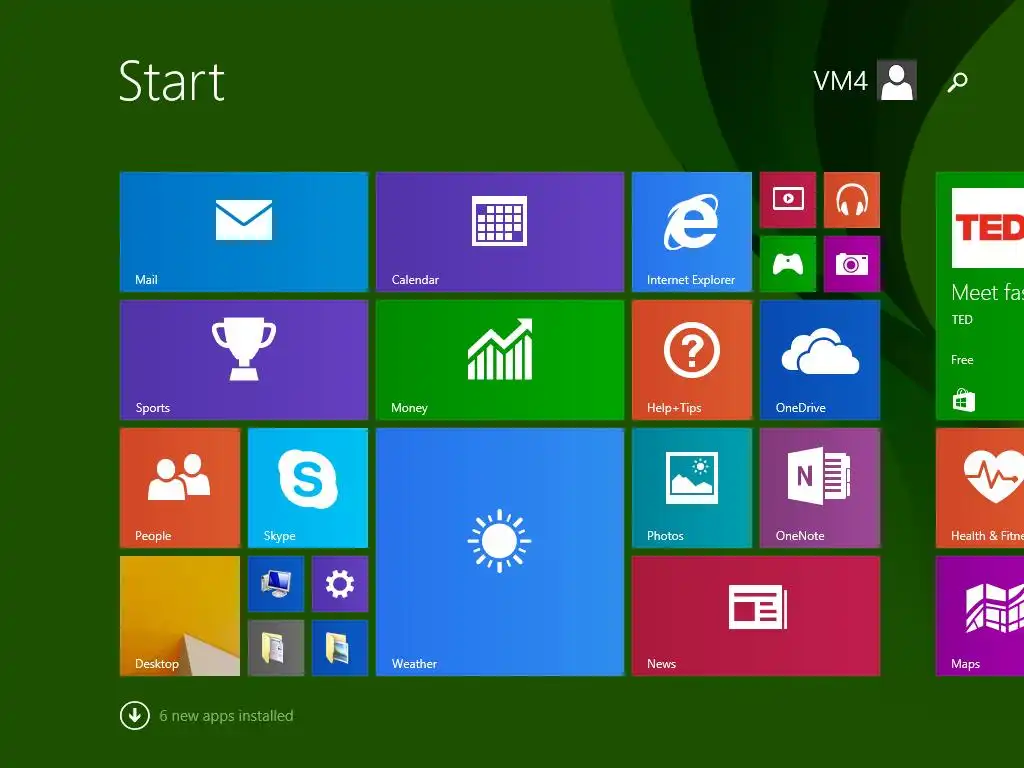Open the Camera tile
This screenshot has height=768, width=1024.
click(852, 264)
